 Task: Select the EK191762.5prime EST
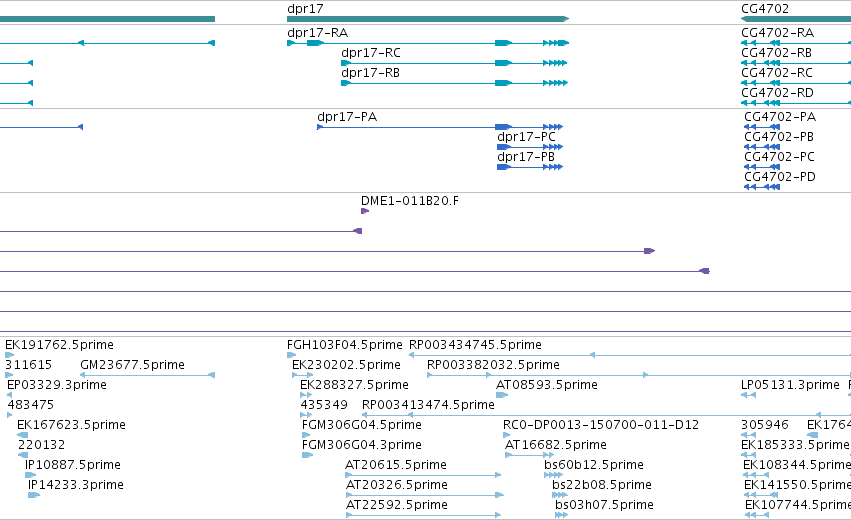click(x=59, y=345)
